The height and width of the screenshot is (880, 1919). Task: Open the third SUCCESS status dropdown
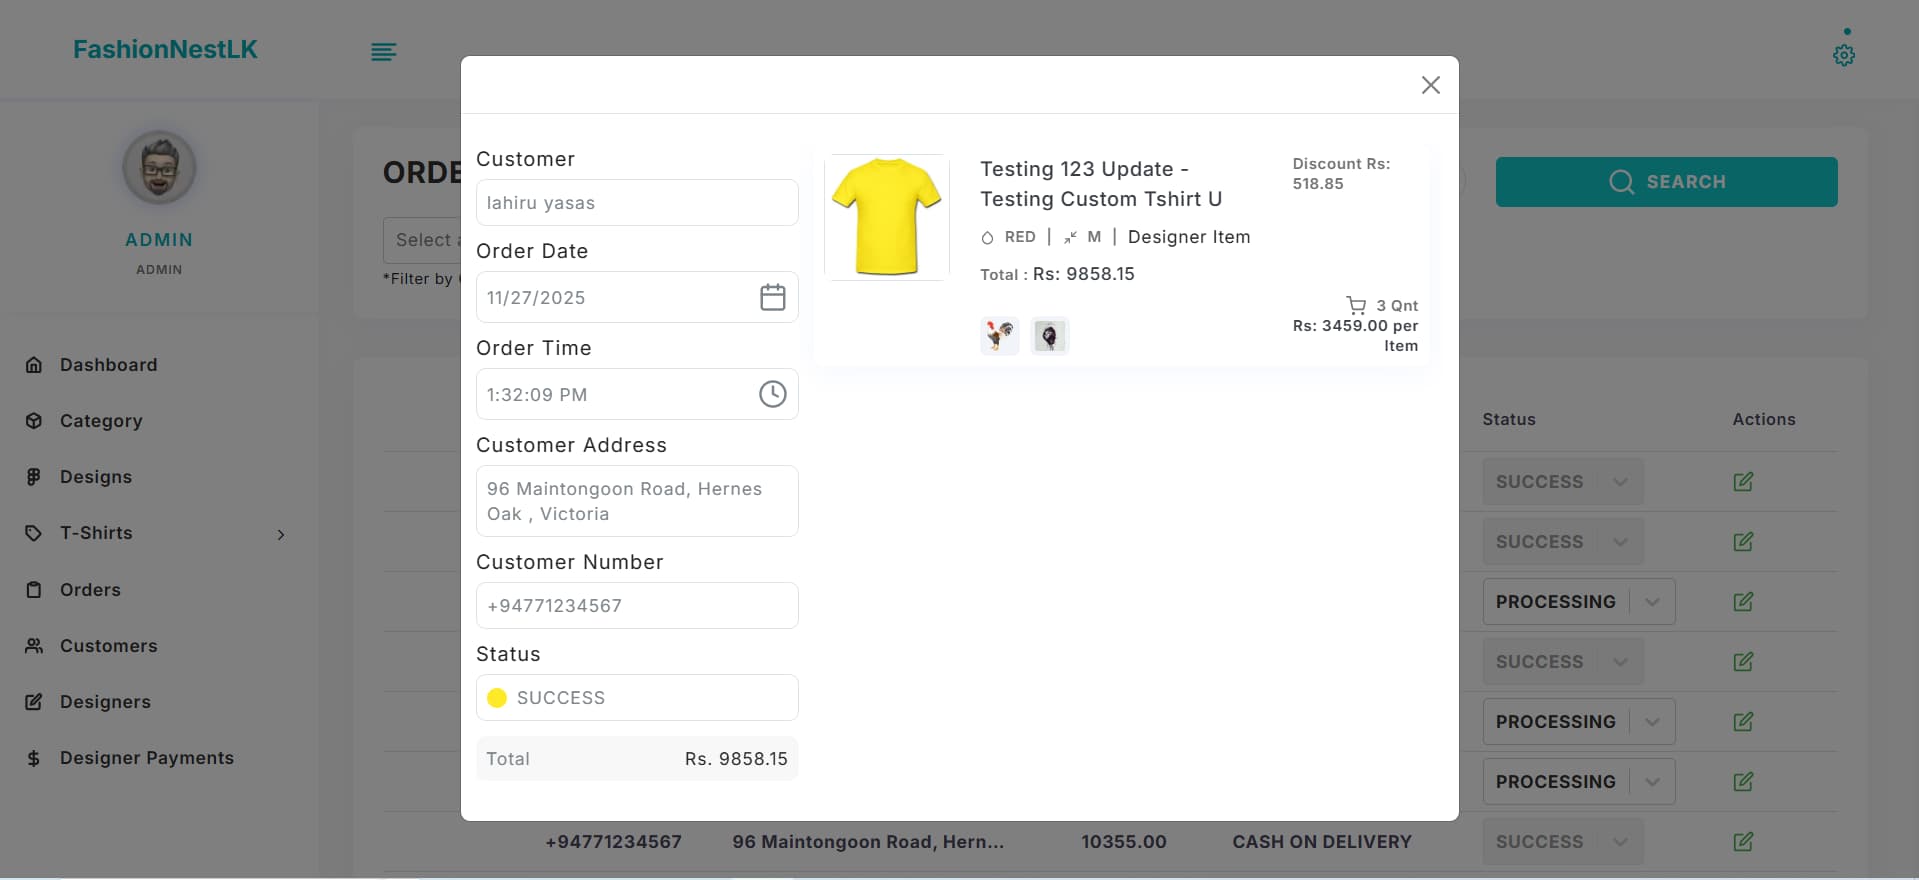click(x=1563, y=662)
